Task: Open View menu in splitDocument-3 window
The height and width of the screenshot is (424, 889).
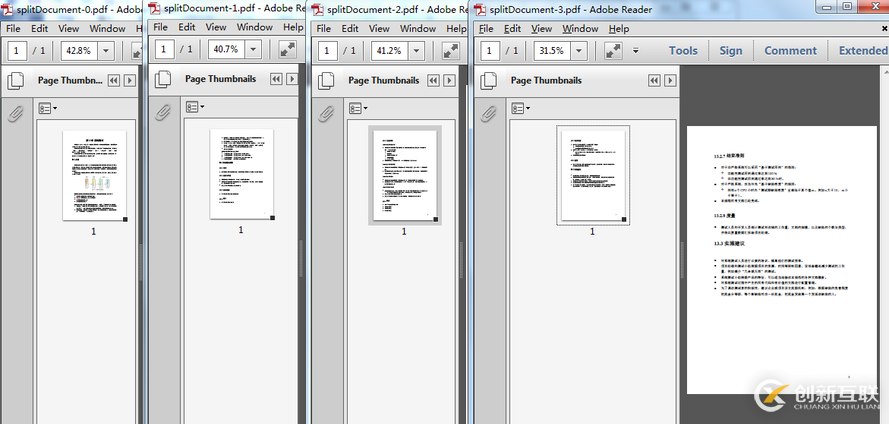Action: tap(541, 28)
